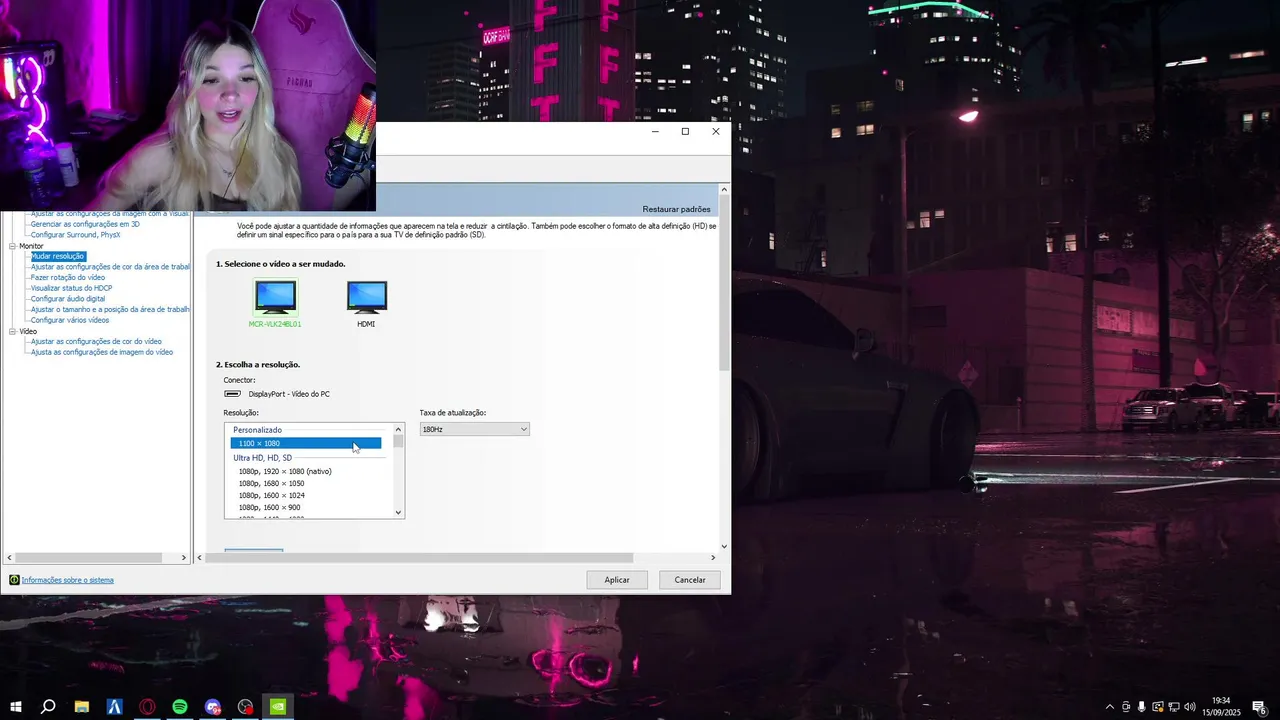
Task: Click the content pane scroll-down arrow
Action: tap(725, 546)
